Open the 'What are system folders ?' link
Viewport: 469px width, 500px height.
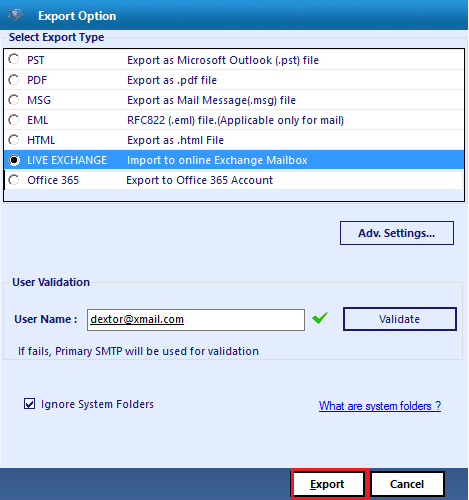(x=380, y=406)
